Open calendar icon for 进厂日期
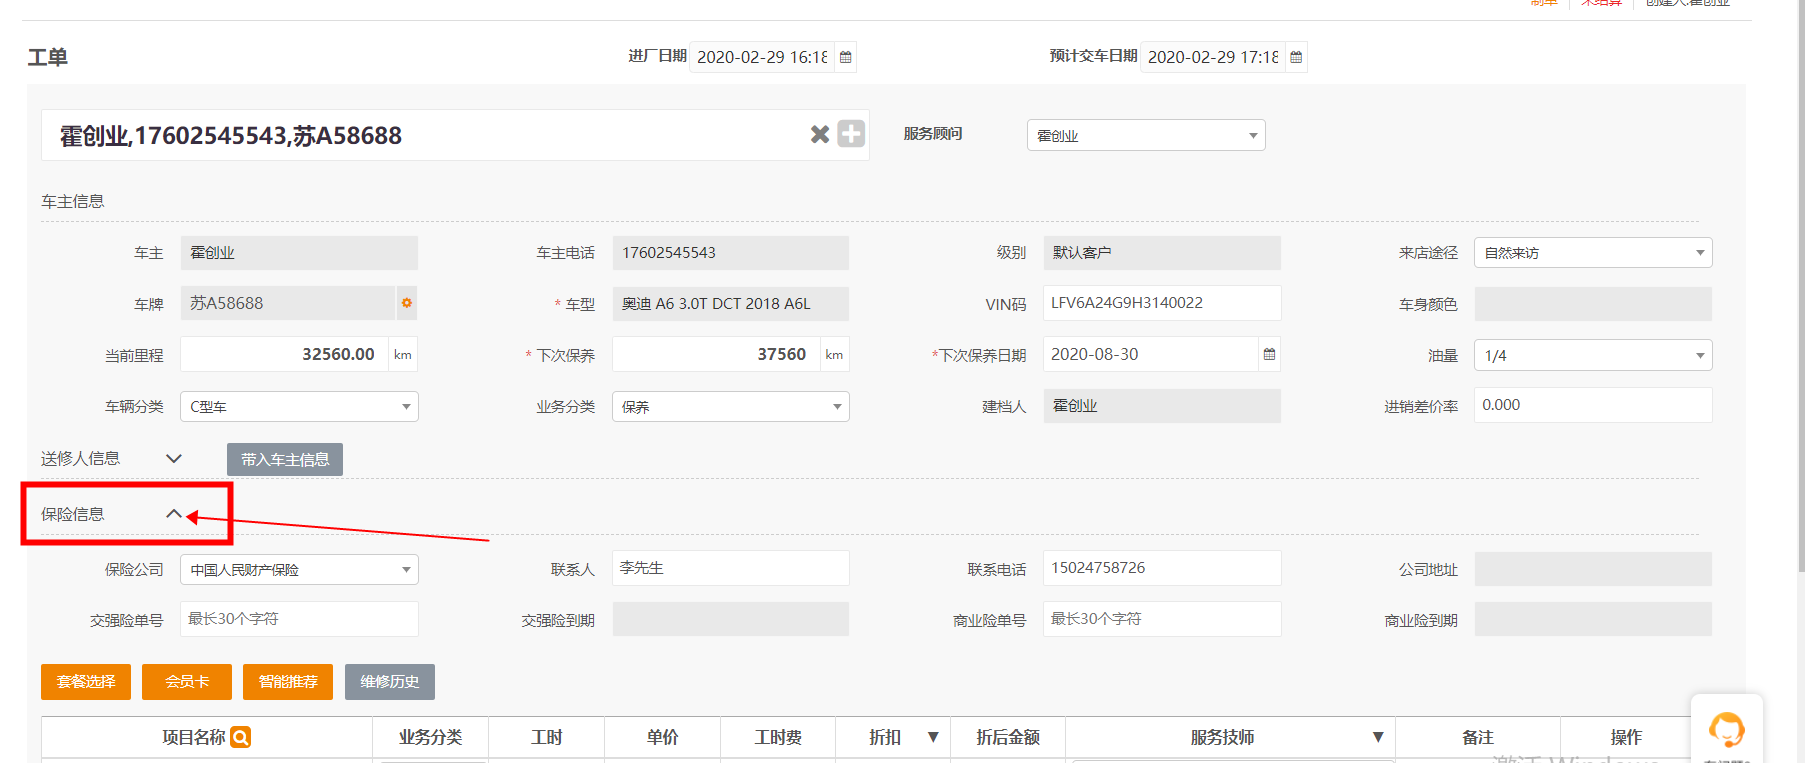Viewport: 1805px width, 763px height. [846, 57]
